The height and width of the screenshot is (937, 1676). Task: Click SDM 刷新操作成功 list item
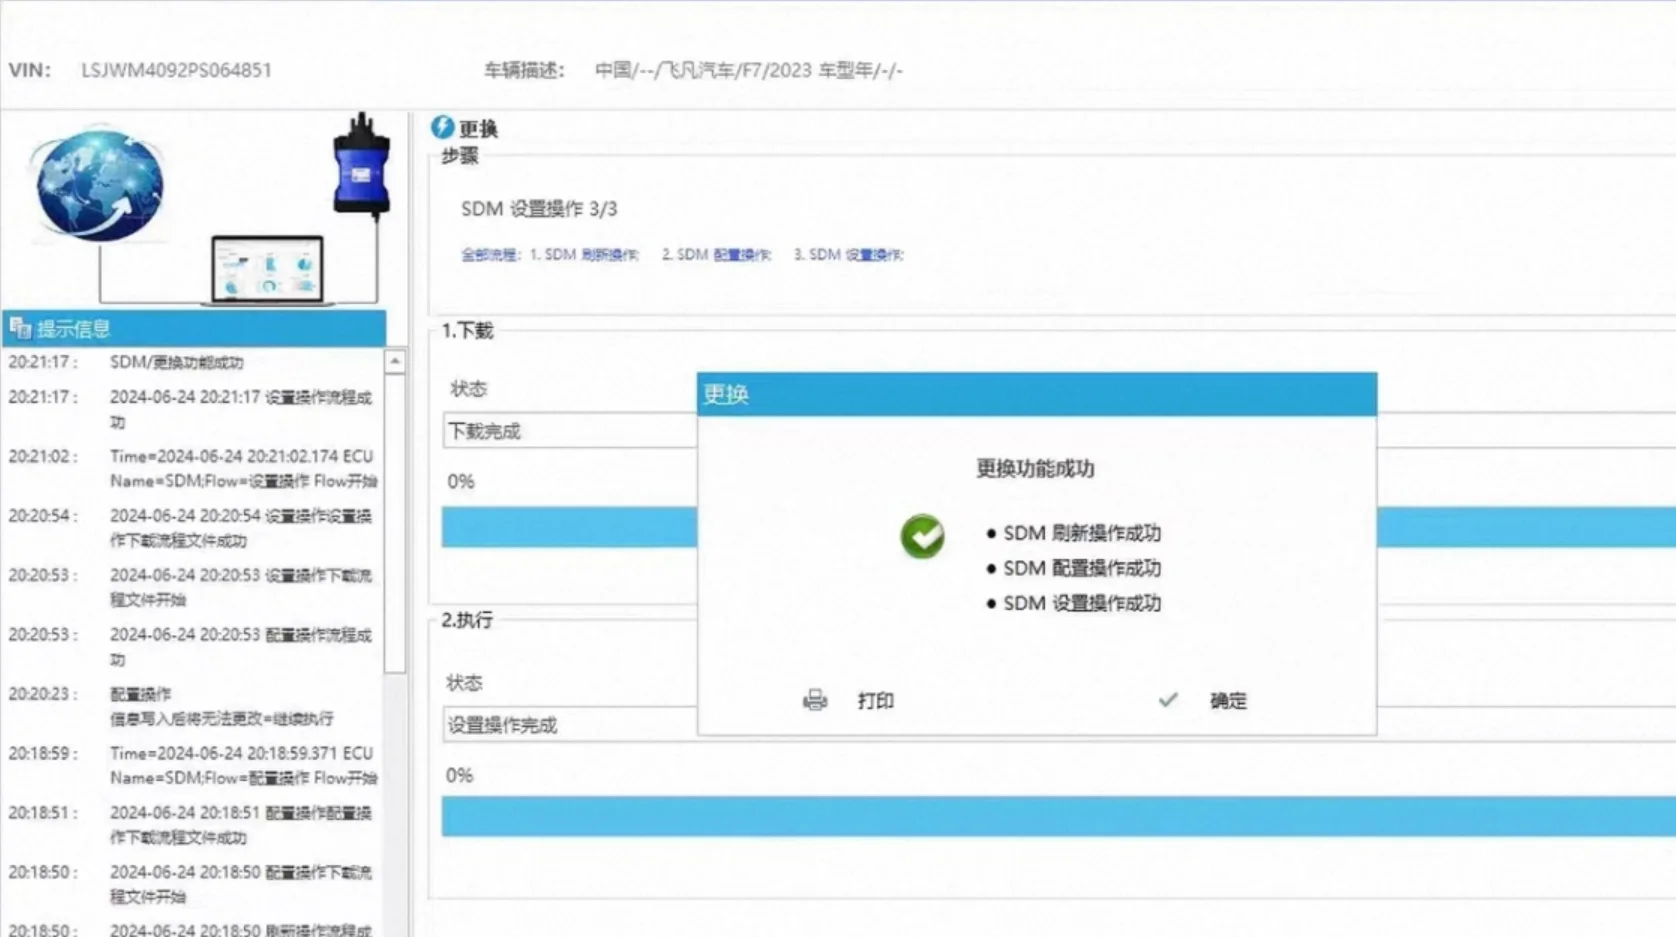click(x=1082, y=533)
